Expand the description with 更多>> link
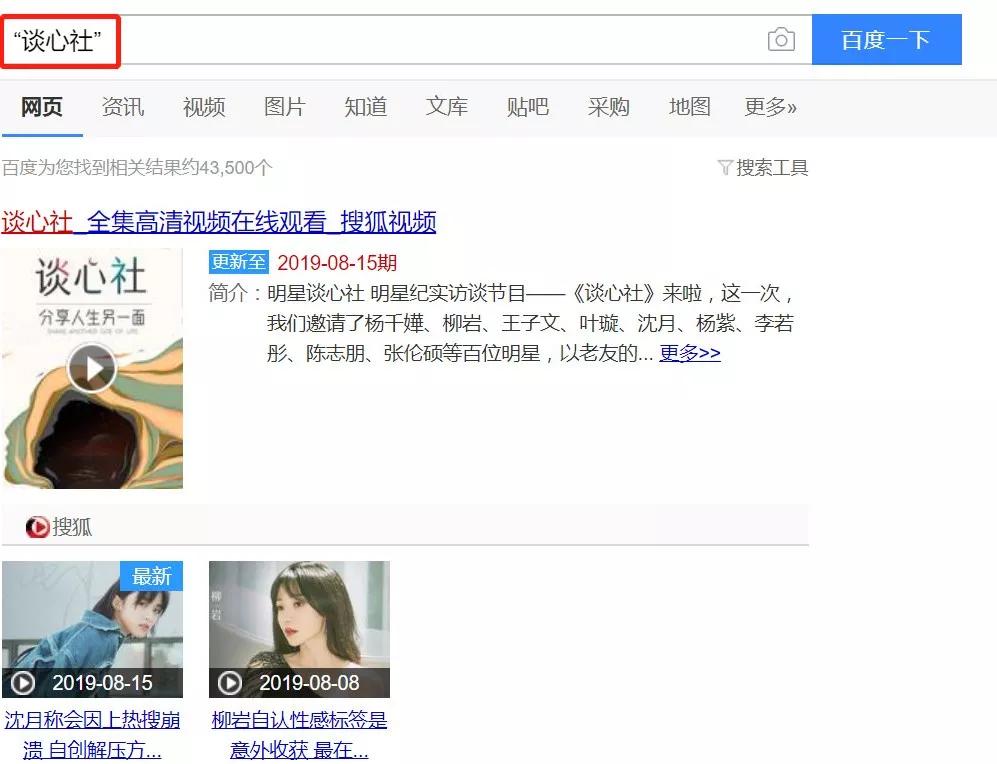Screen dimensions: 997x764 point(690,353)
